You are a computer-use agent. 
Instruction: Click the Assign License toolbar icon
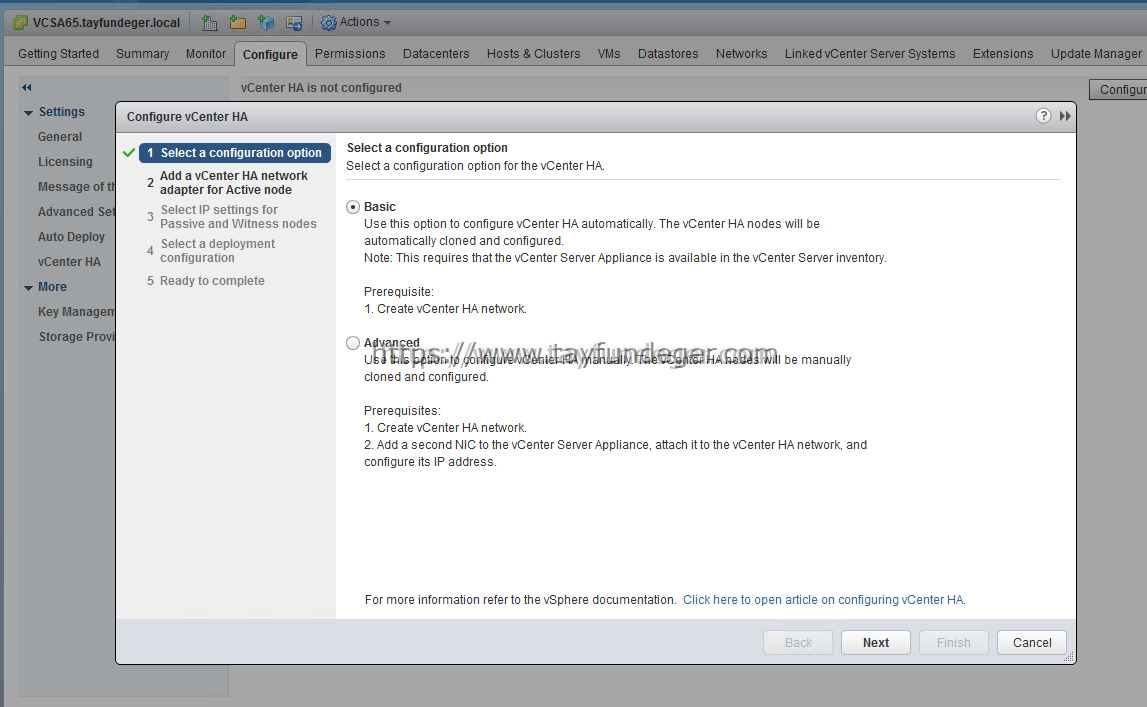click(294, 23)
